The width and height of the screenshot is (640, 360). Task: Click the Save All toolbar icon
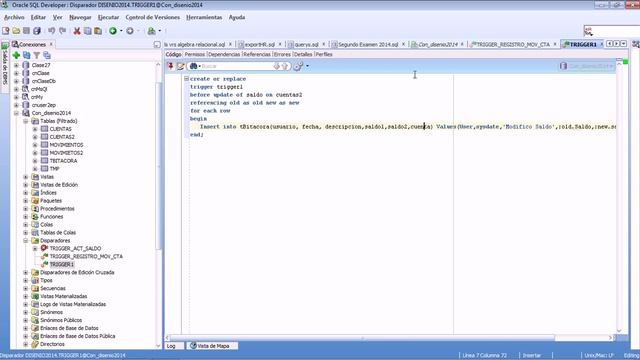coord(37,31)
